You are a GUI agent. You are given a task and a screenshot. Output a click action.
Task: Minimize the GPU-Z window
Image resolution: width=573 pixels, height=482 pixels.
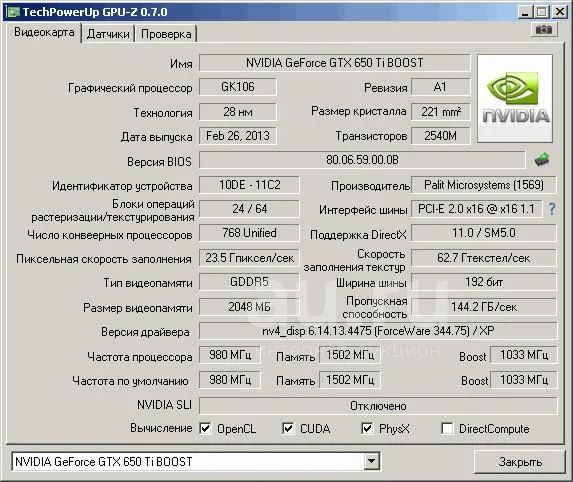[x=525, y=12]
